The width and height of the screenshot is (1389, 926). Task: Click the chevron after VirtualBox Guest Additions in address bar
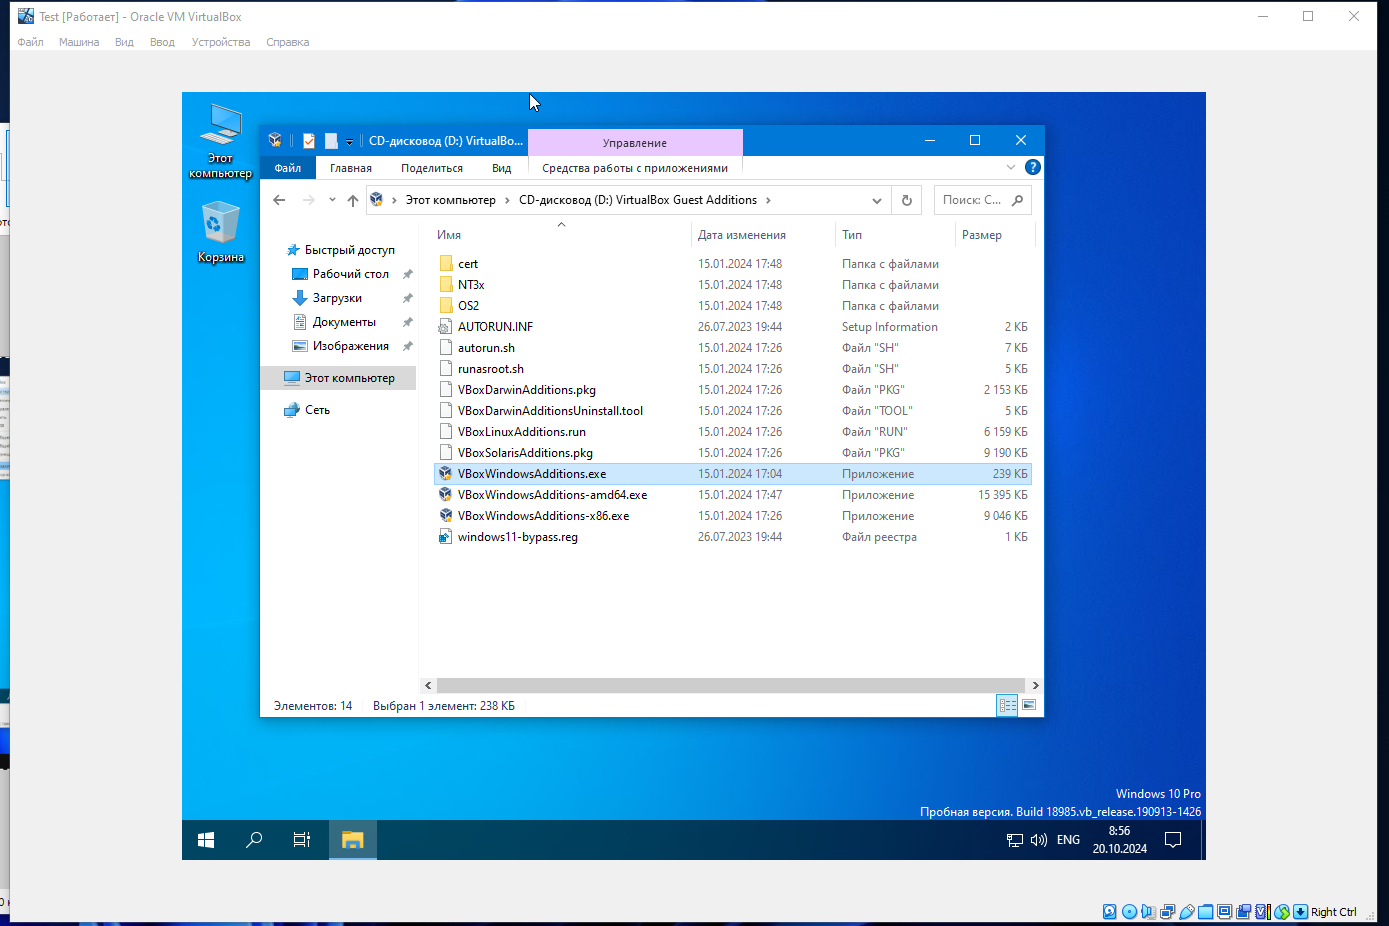point(768,200)
